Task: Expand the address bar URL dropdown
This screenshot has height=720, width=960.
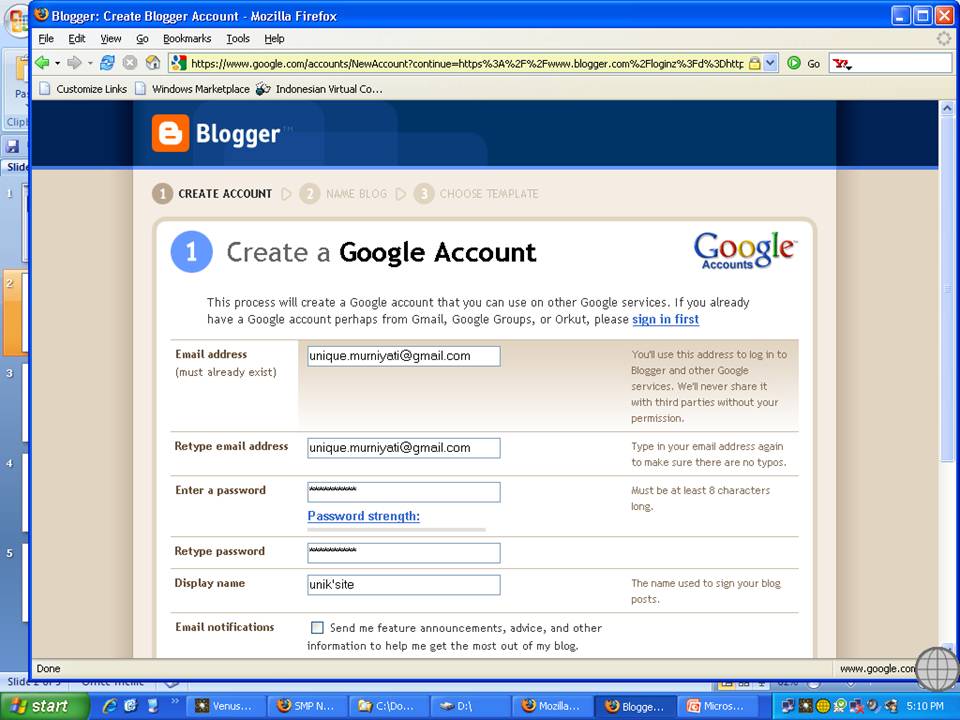Action: [771, 63]
